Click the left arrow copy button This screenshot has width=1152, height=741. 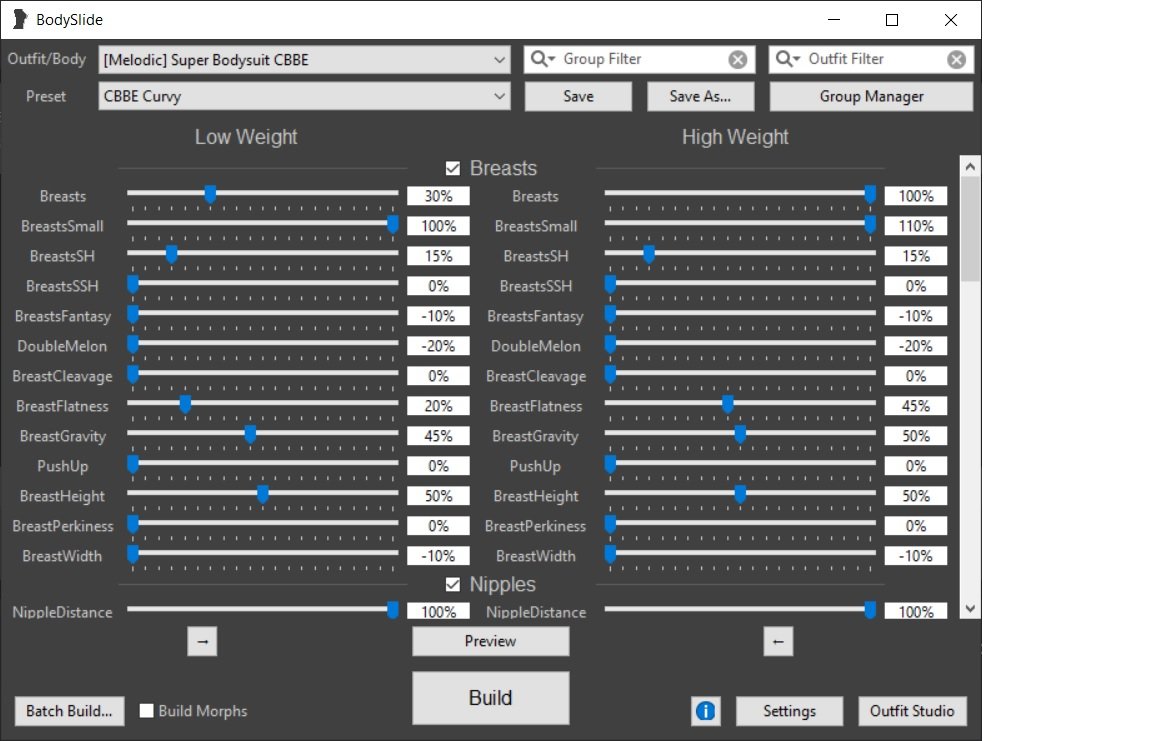click(x=778, y=642)
